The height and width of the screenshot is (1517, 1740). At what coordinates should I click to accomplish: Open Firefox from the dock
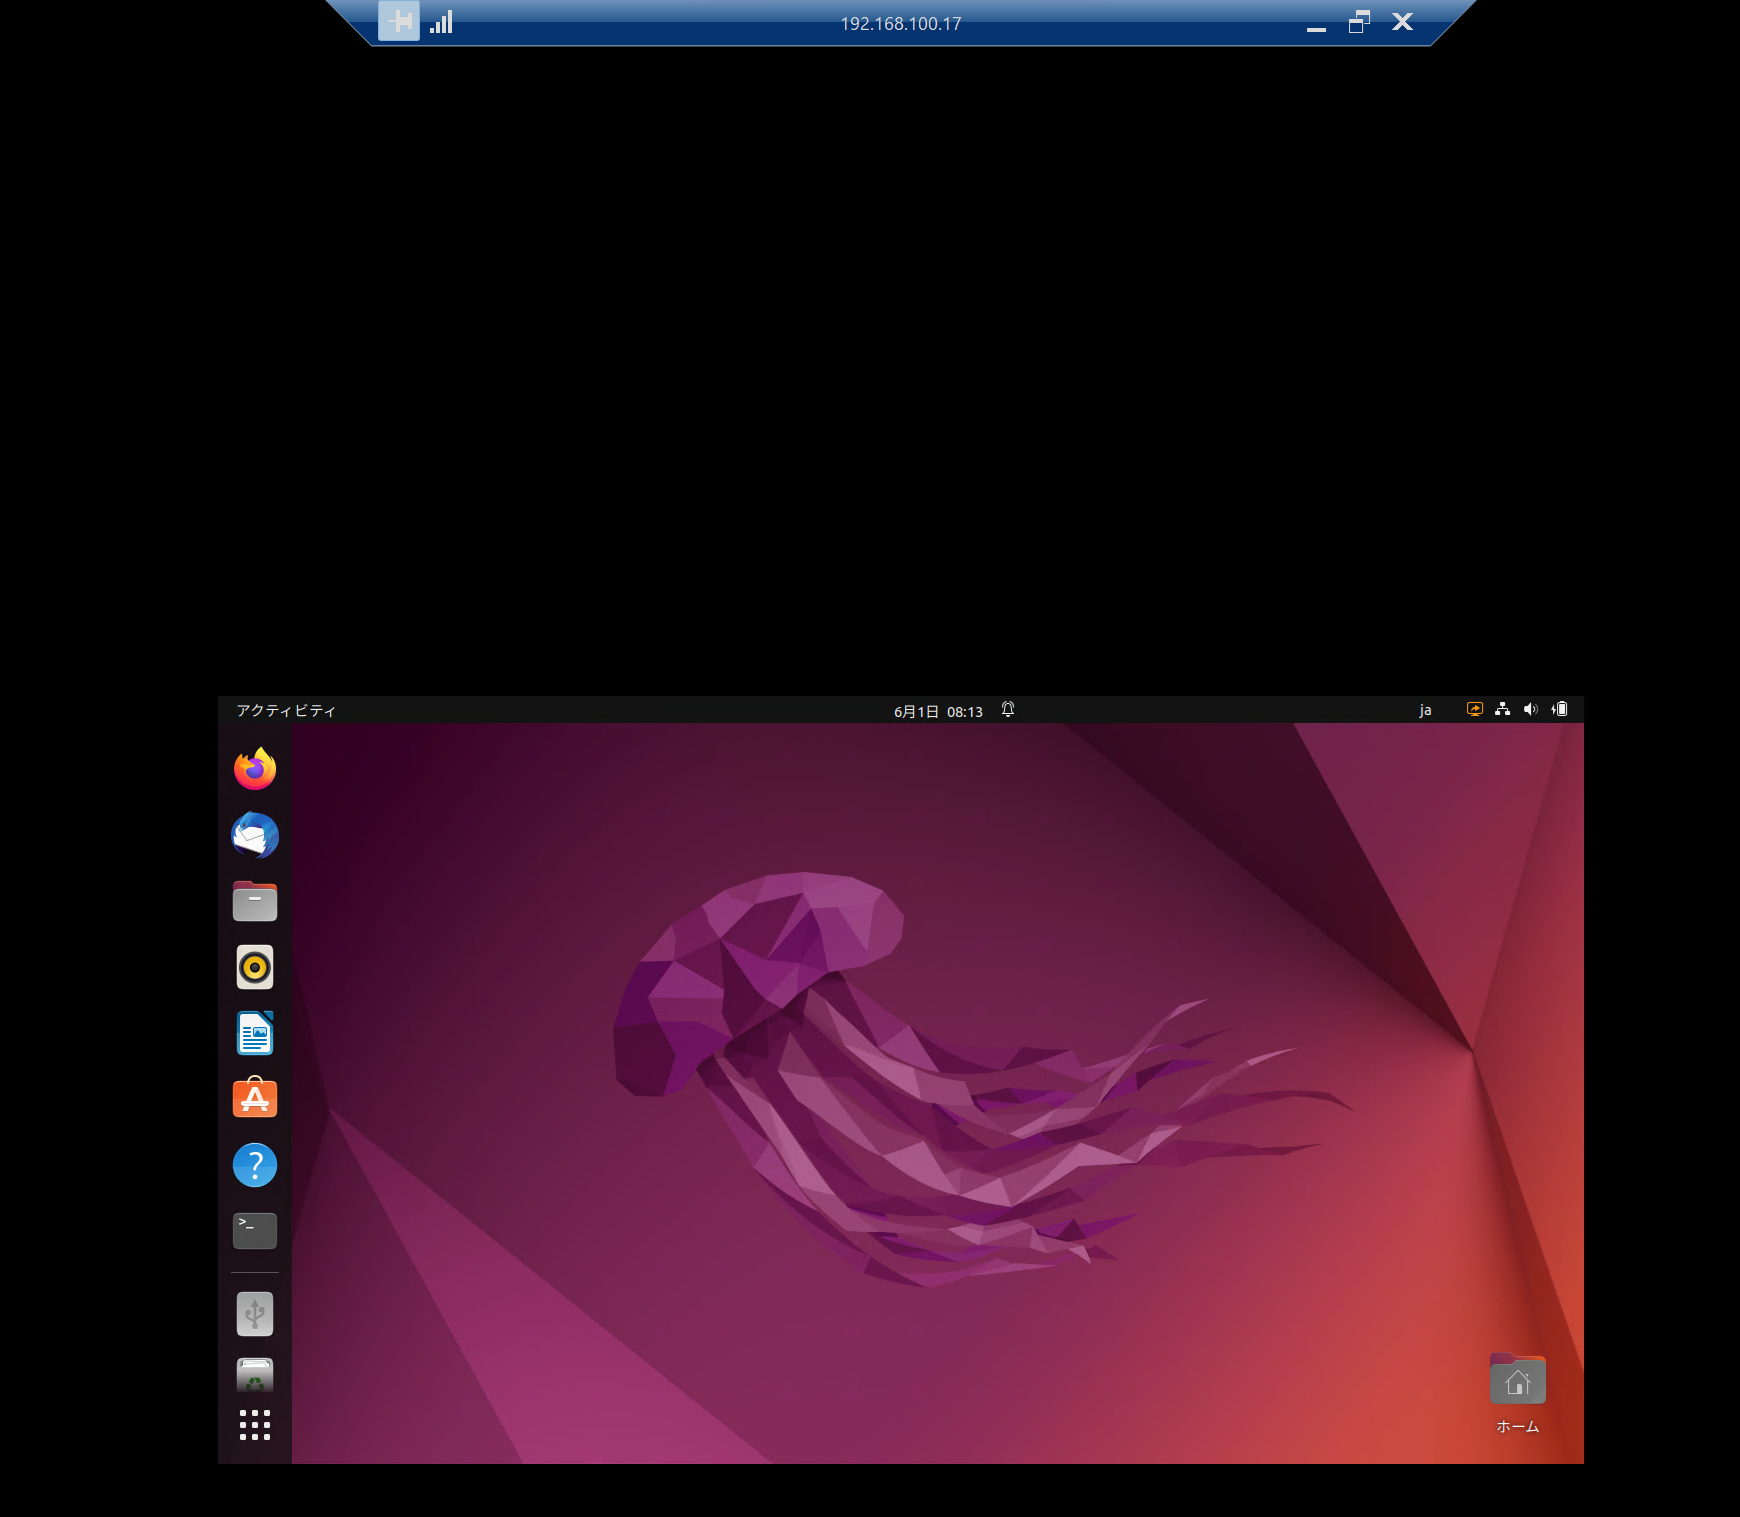pyautogui.click(x=255, y=769)
